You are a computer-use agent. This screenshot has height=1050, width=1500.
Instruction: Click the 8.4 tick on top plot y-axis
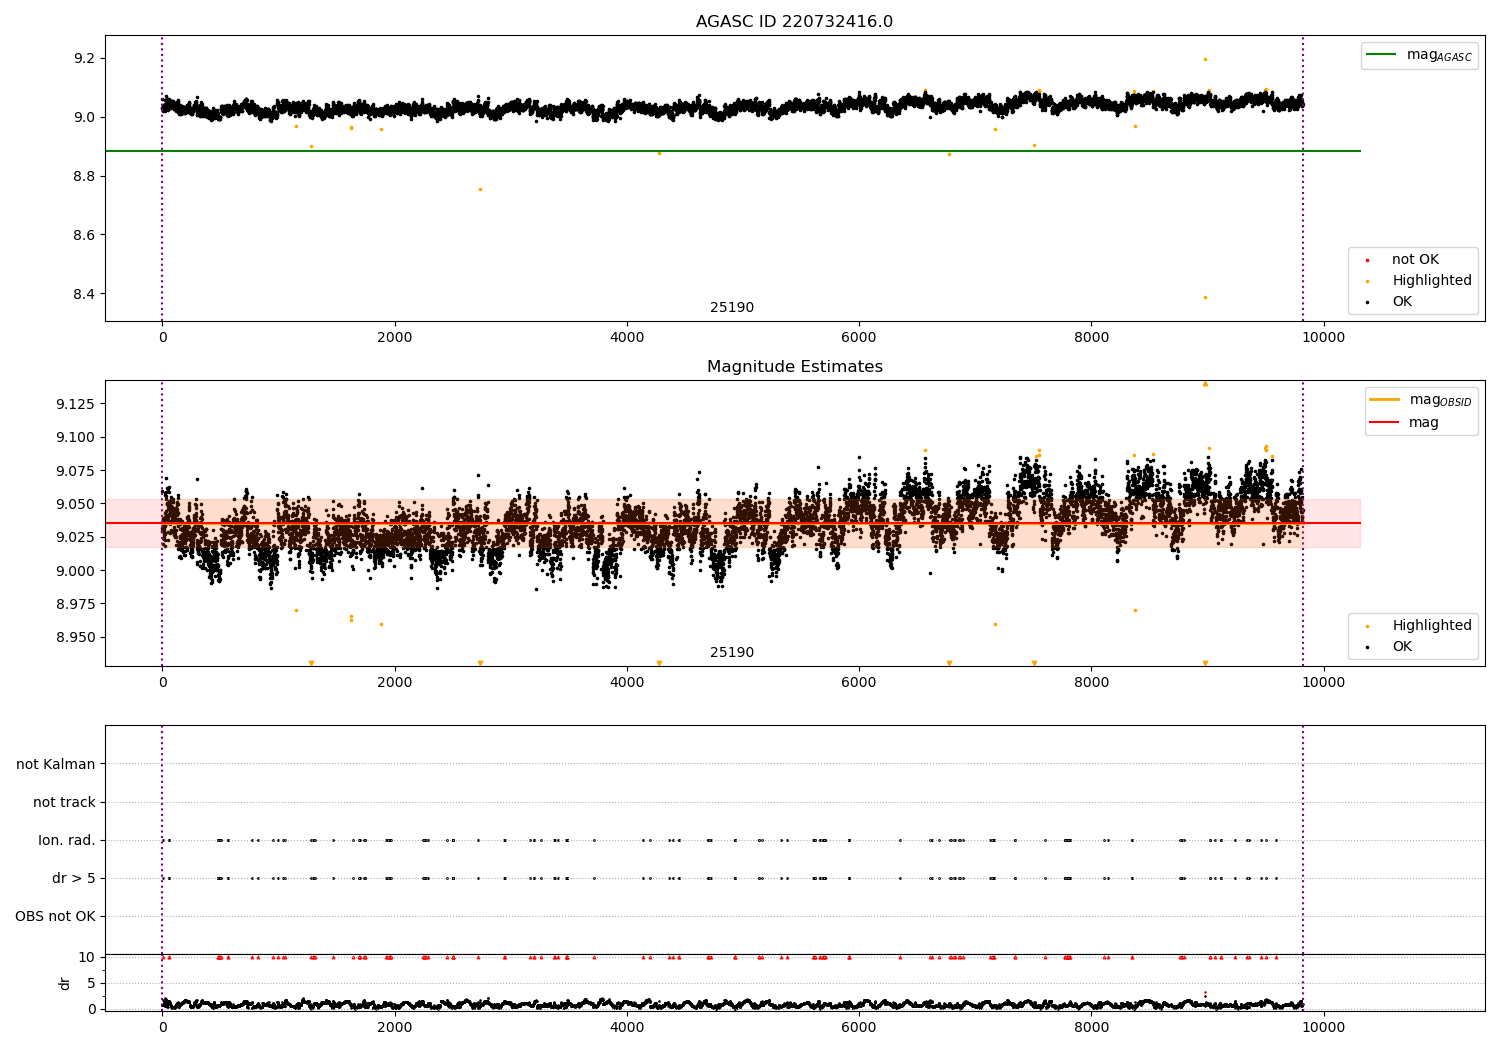coord(84,295)
